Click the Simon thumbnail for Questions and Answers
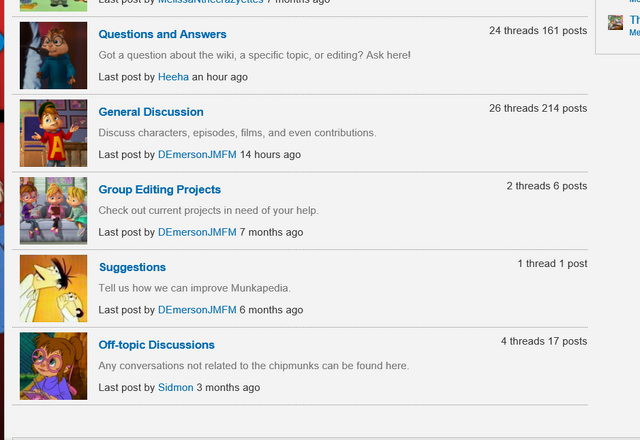The width and height of the screenshot is (640, 440). (x=53, y=56)
